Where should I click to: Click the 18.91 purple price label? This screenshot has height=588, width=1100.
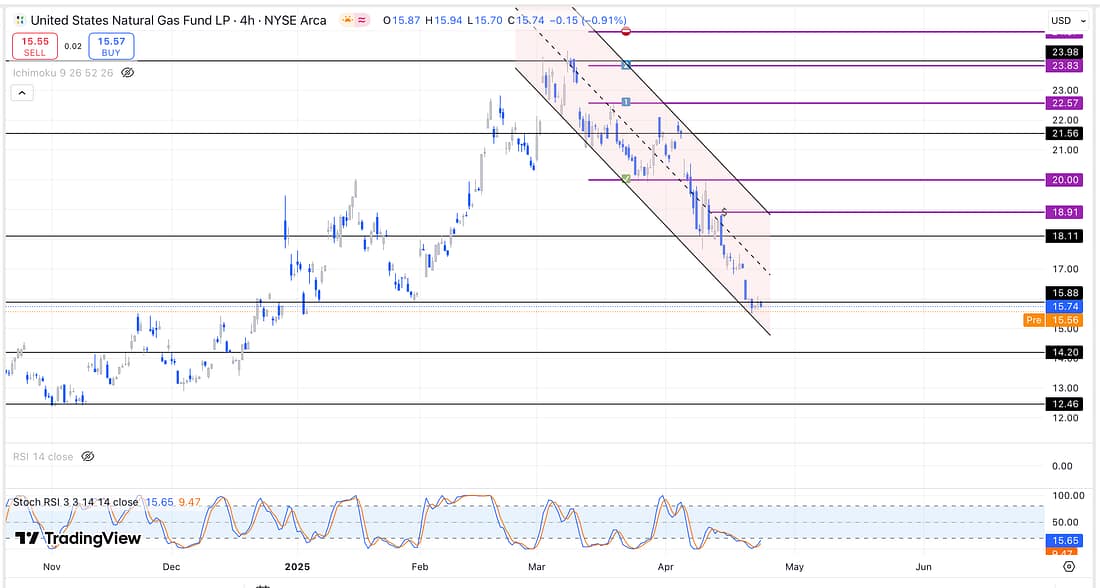[x=1061, y=213]
